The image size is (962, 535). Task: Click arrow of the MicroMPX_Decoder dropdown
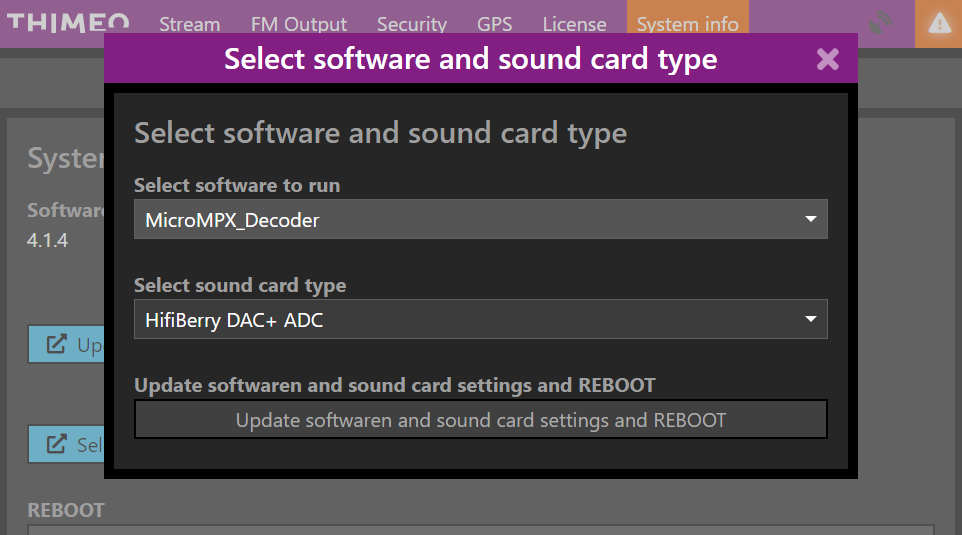coord(811,220)
